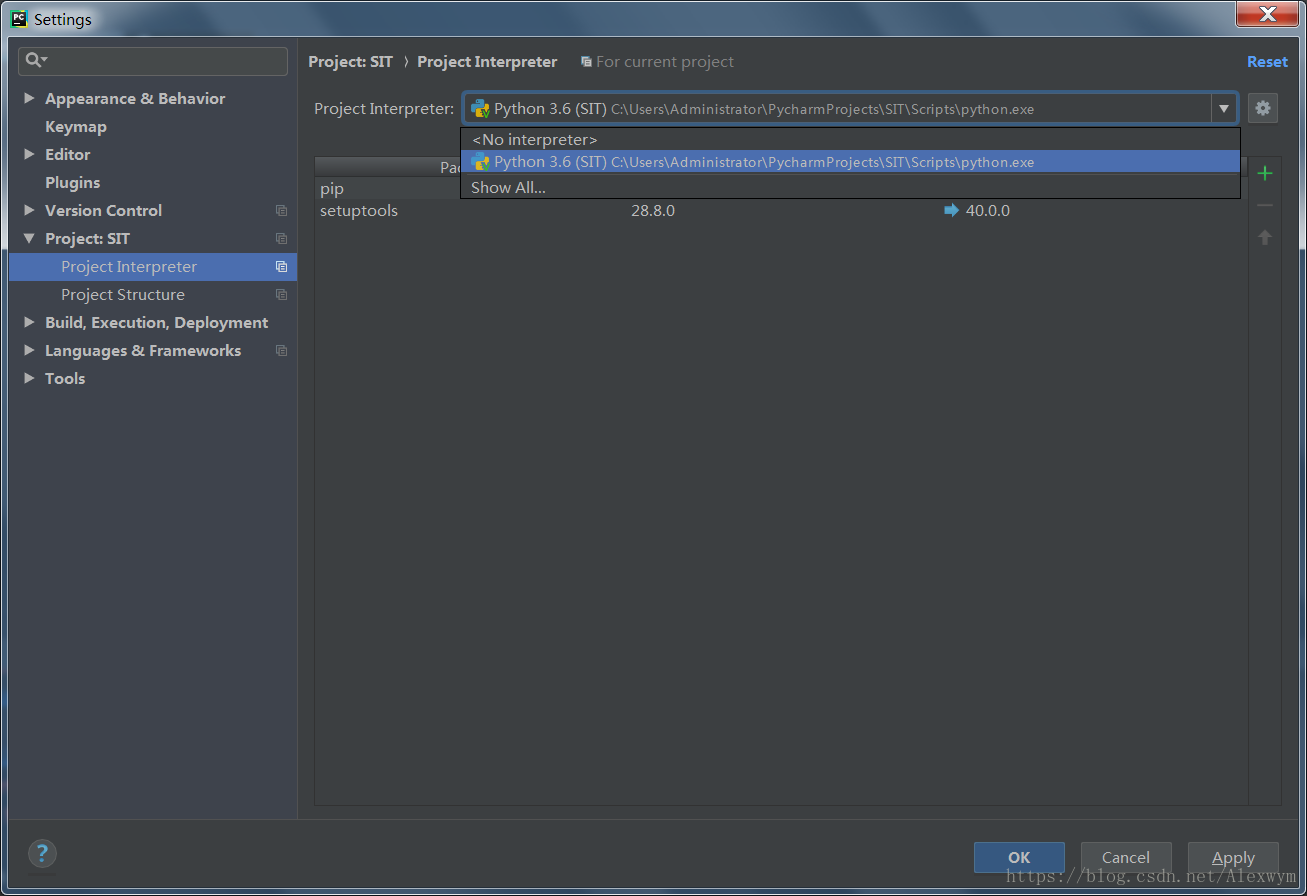Open the Plugins settings page
This screenshot has width=1307, height=896.
click(73, 183)
